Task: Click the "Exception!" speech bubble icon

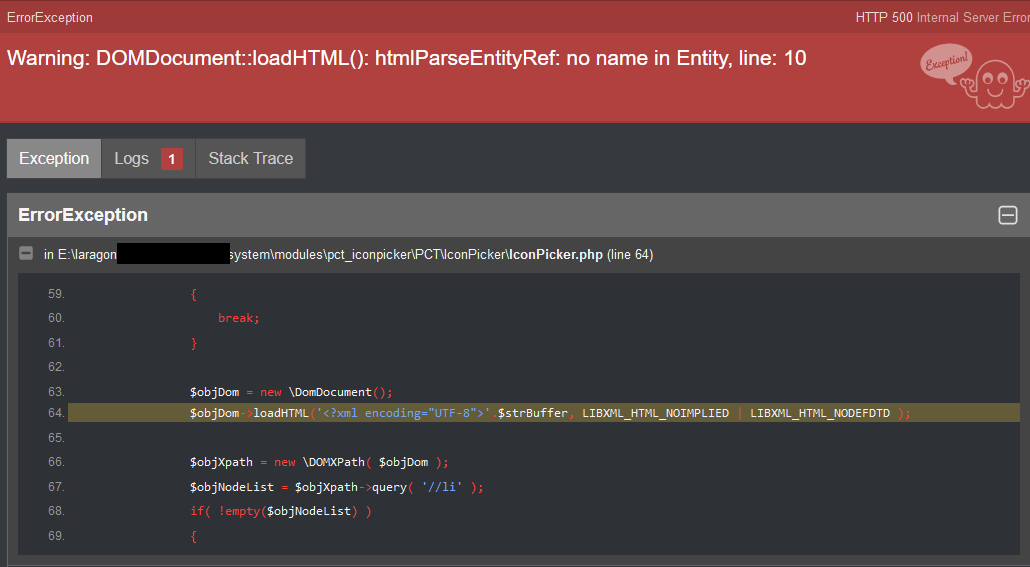Action: (x=945, y=62)
